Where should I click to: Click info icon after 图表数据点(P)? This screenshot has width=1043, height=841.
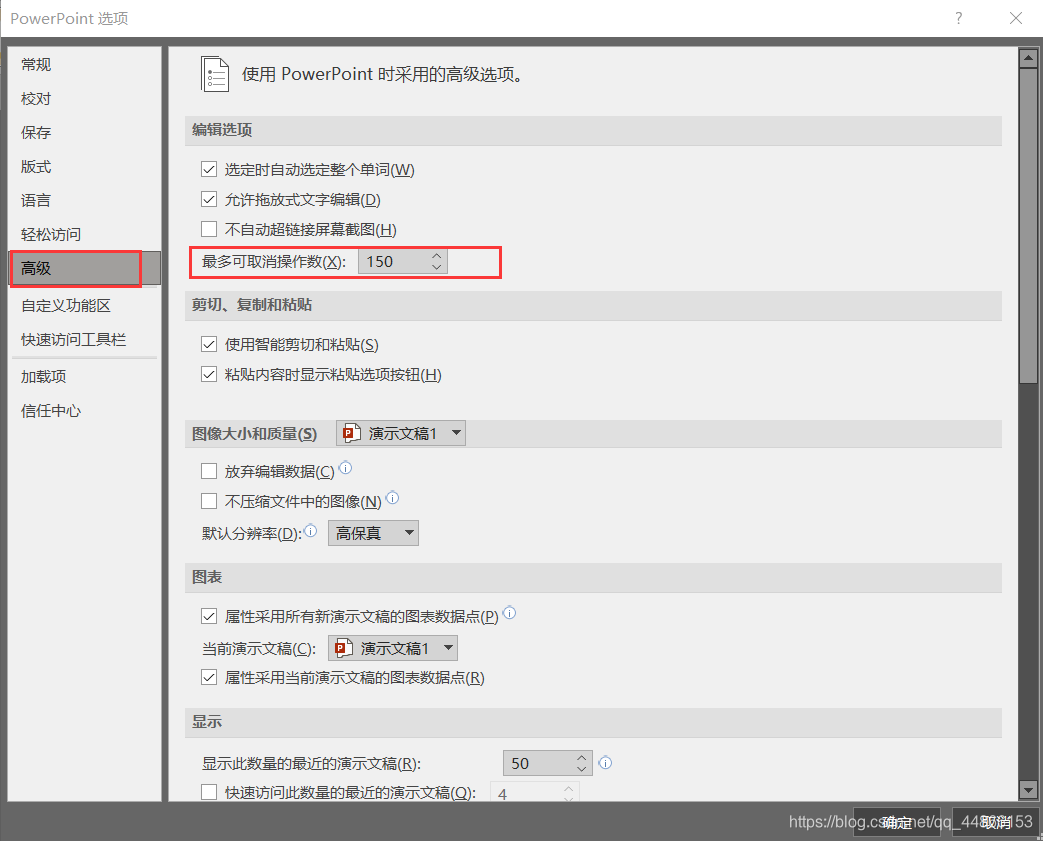pos(509,613)
